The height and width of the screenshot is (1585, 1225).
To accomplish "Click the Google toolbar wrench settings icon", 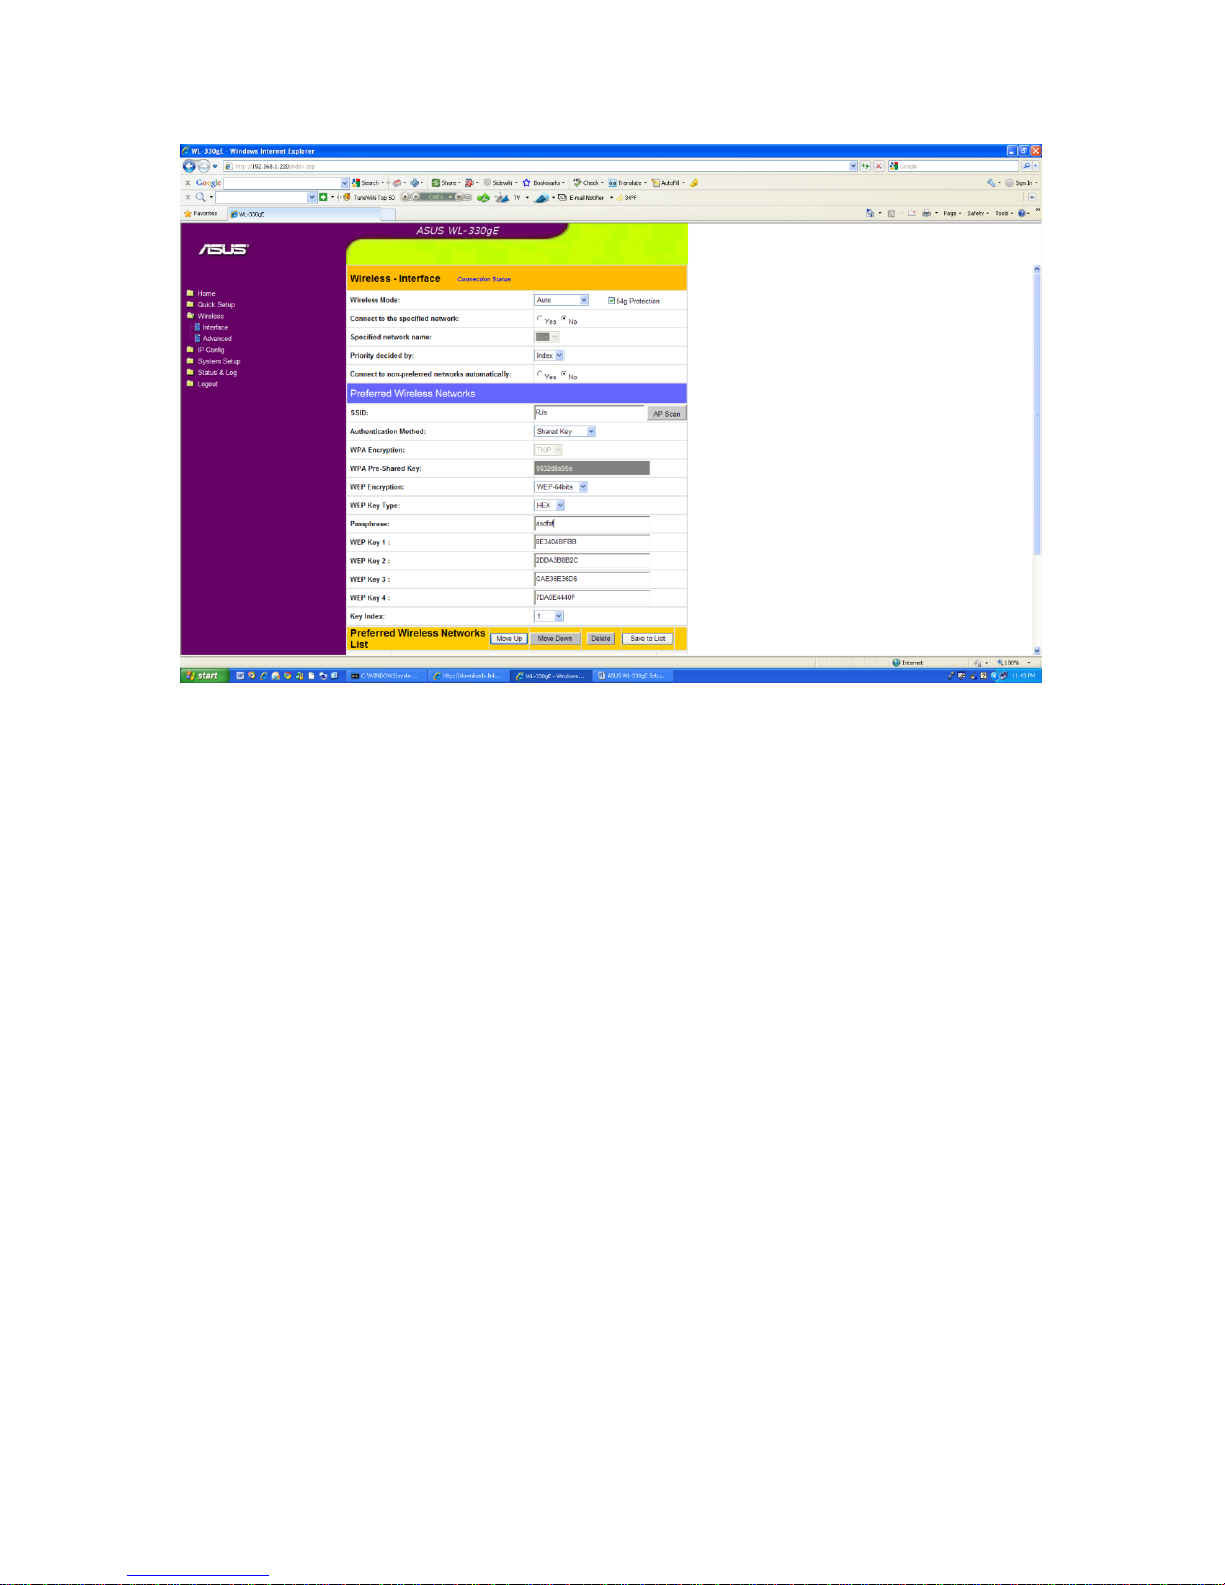I will click(991, 183).
